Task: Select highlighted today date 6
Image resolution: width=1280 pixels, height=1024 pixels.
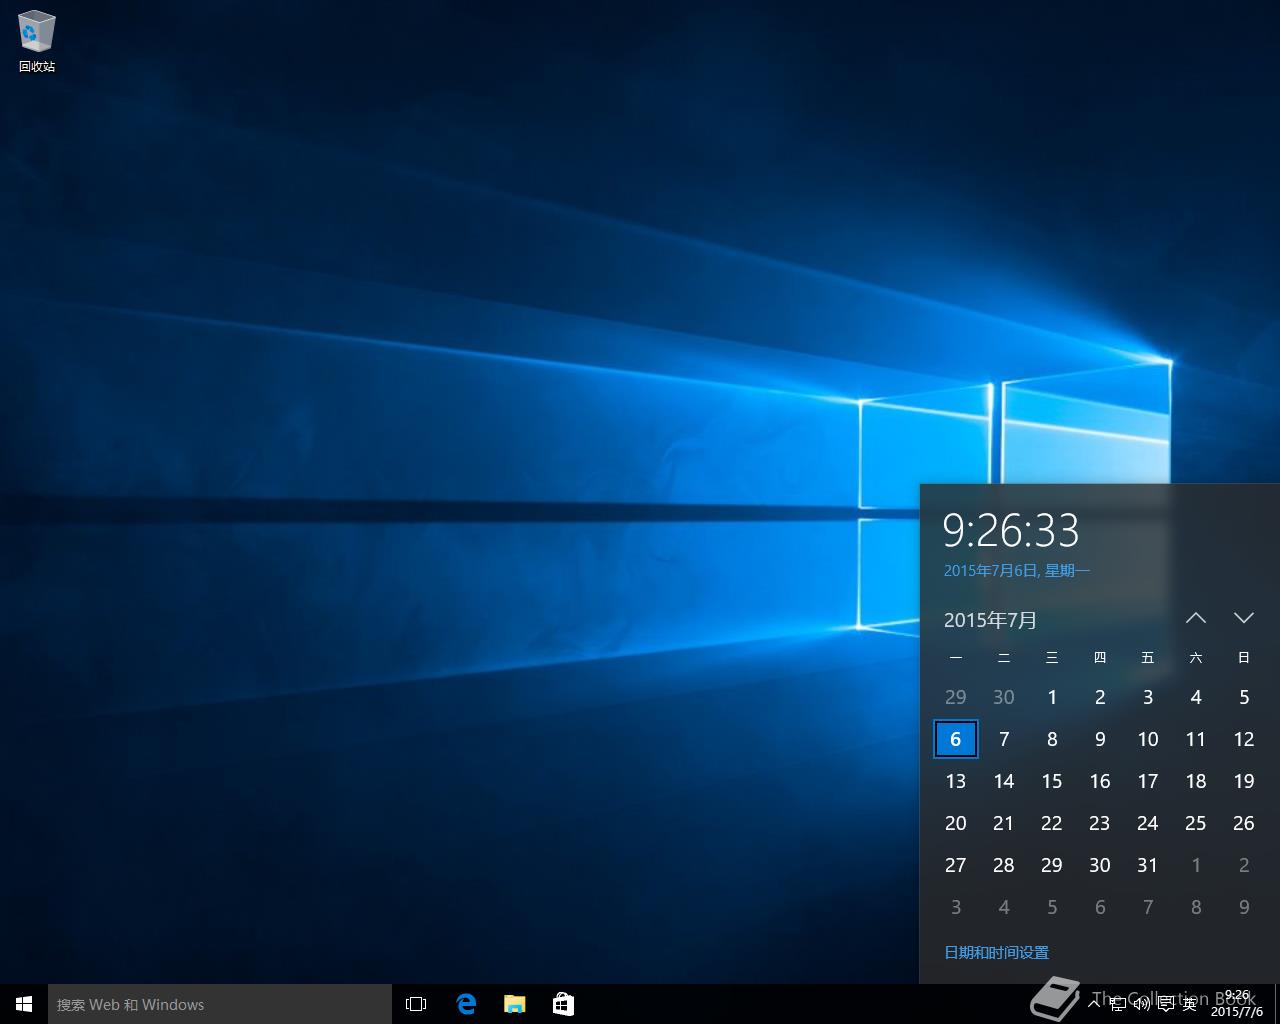Action: tap(956, 739)
